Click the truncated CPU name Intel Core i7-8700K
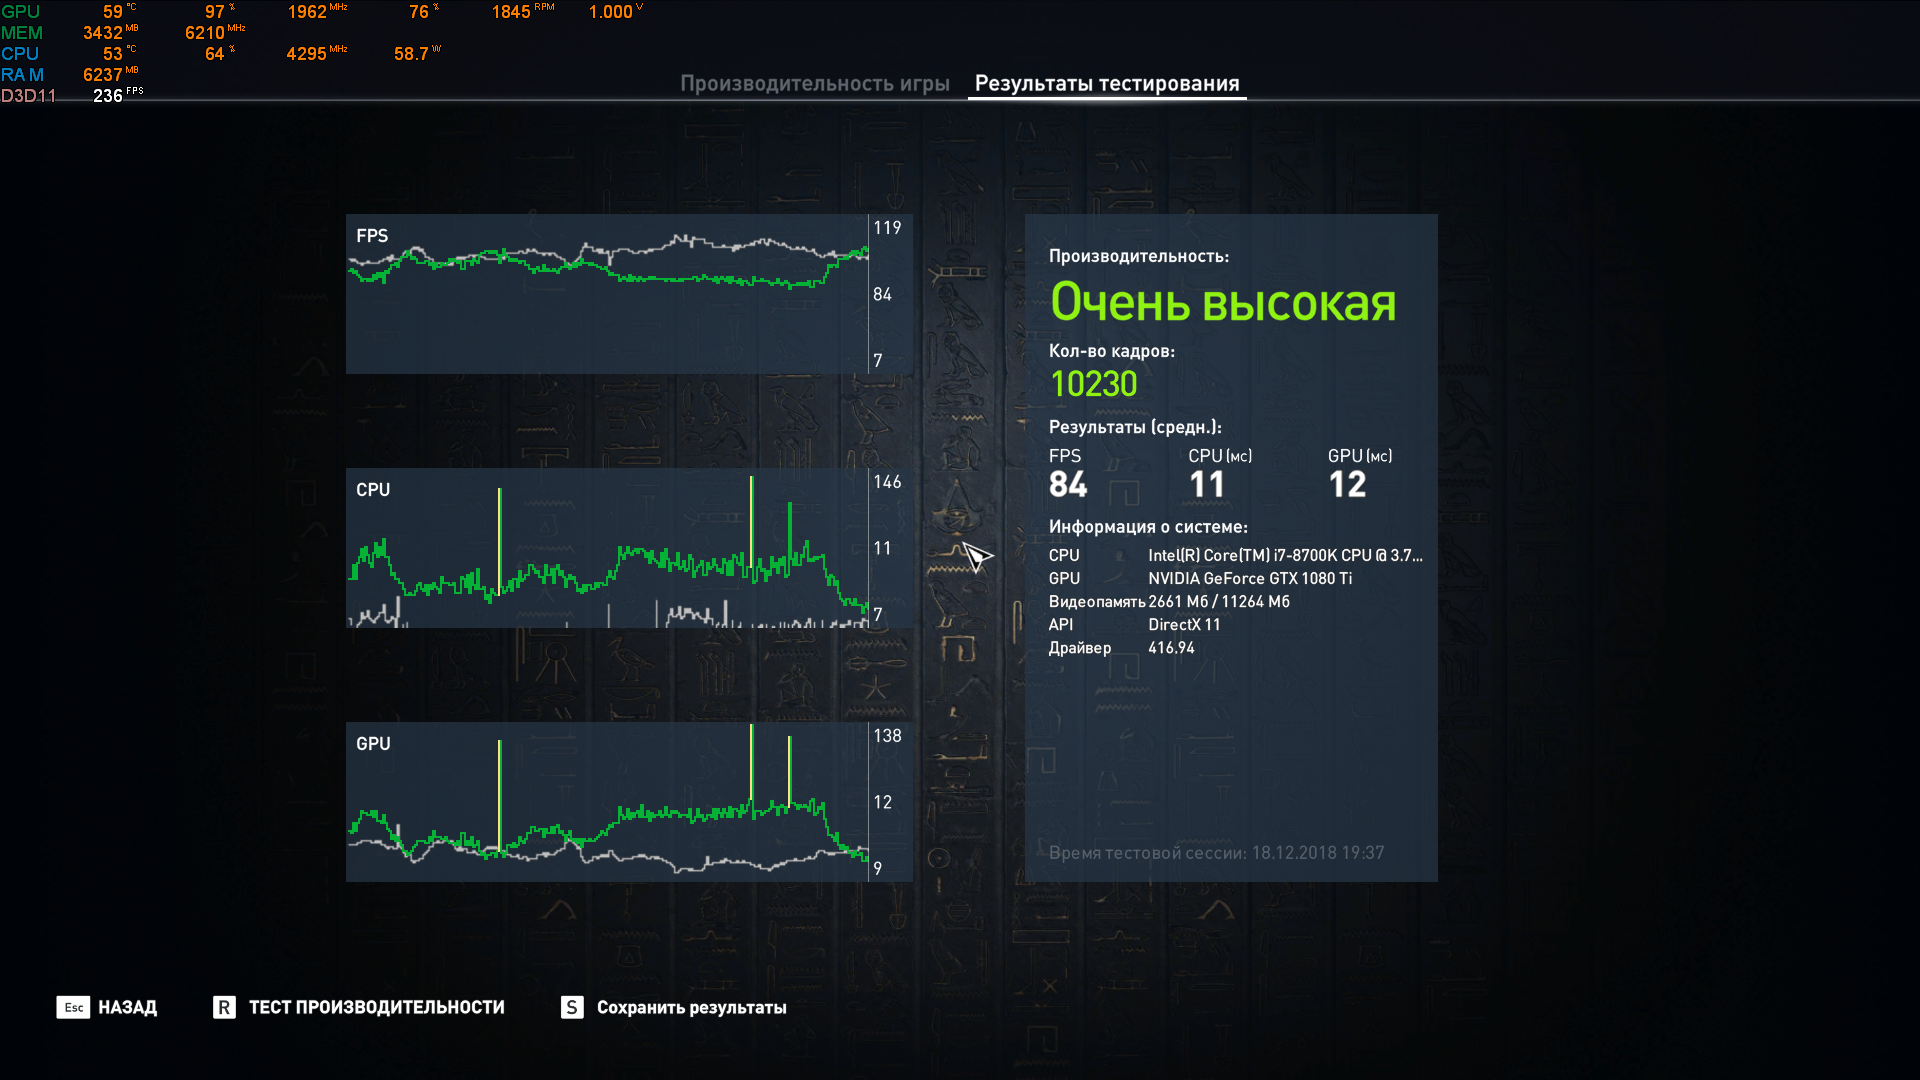This screenshot has height=1080, width=1920. click(x=1284, y=555)
